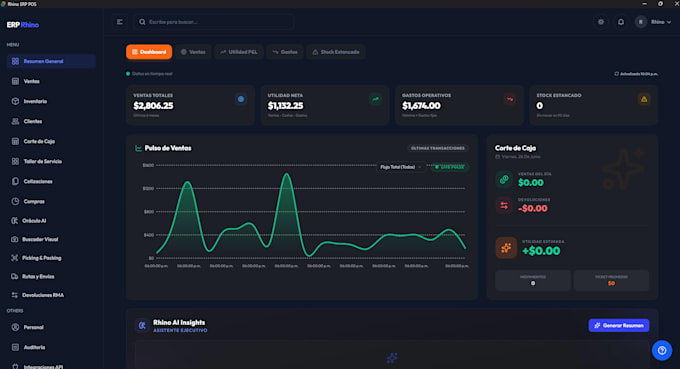
Task: Click the Taller de Servicio icon
Action: pos(15,161)
